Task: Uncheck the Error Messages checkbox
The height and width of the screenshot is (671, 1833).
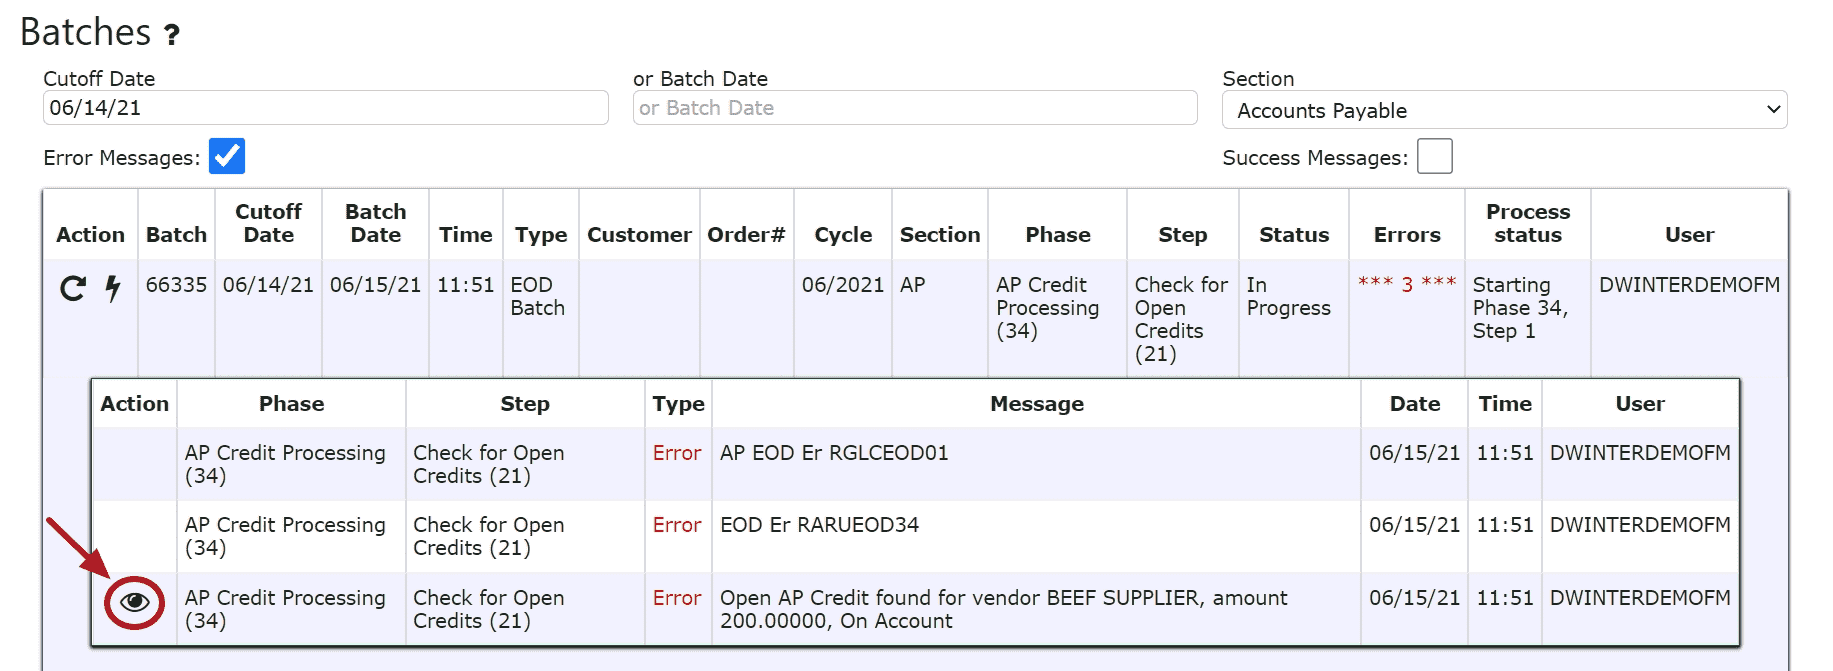Action: coord(227,156)
